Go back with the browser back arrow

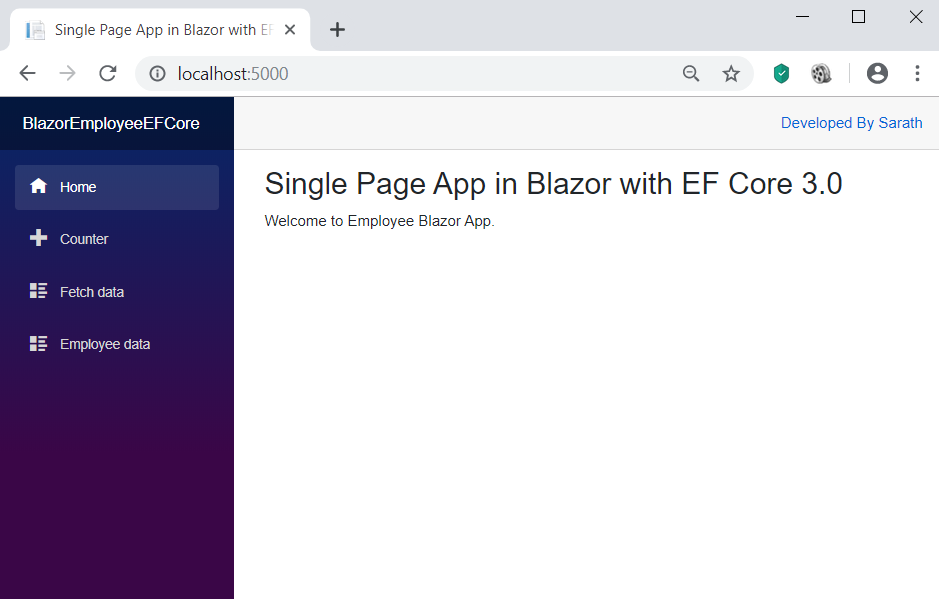28,74
